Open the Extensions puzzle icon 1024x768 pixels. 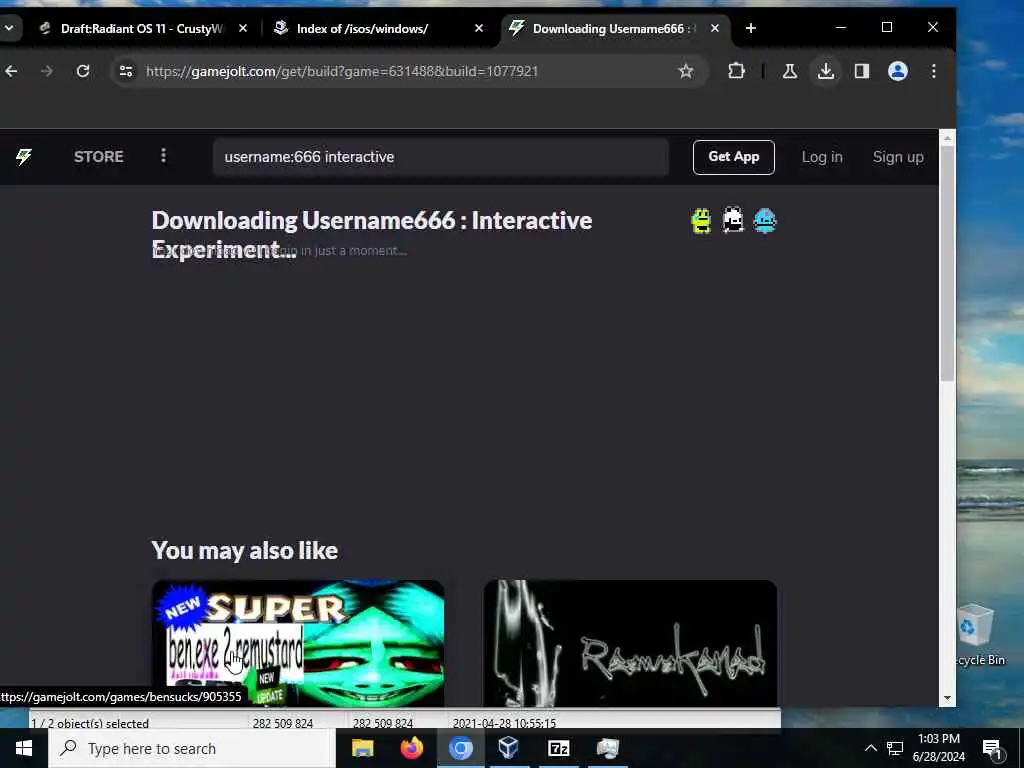pyautogui.click(x=737, y=71)
